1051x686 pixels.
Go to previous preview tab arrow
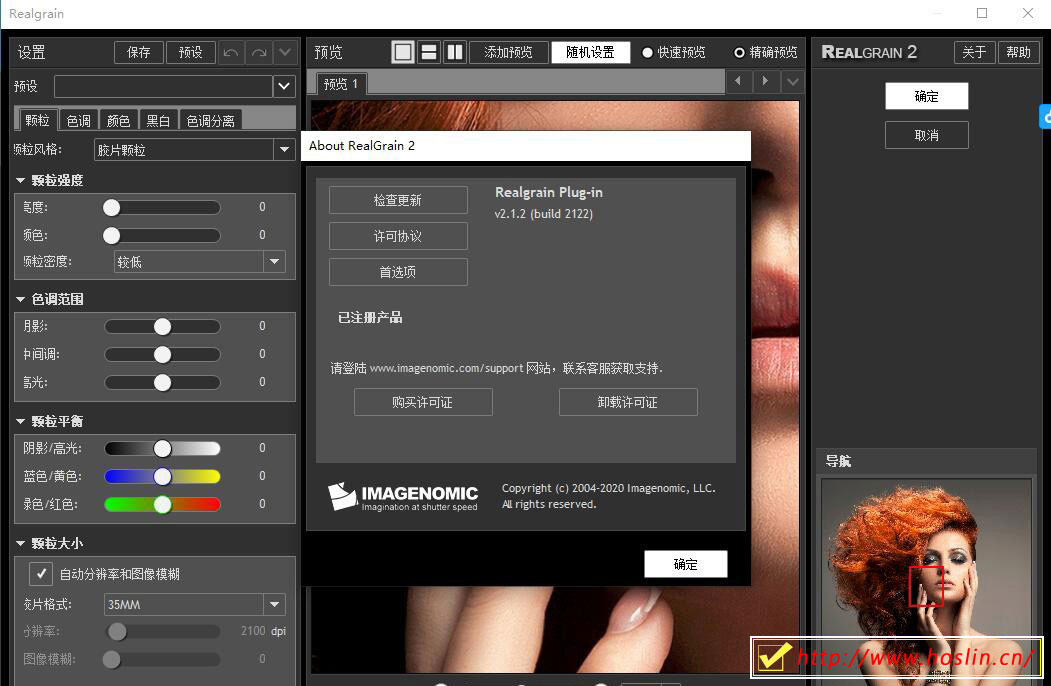pos(738,82)
